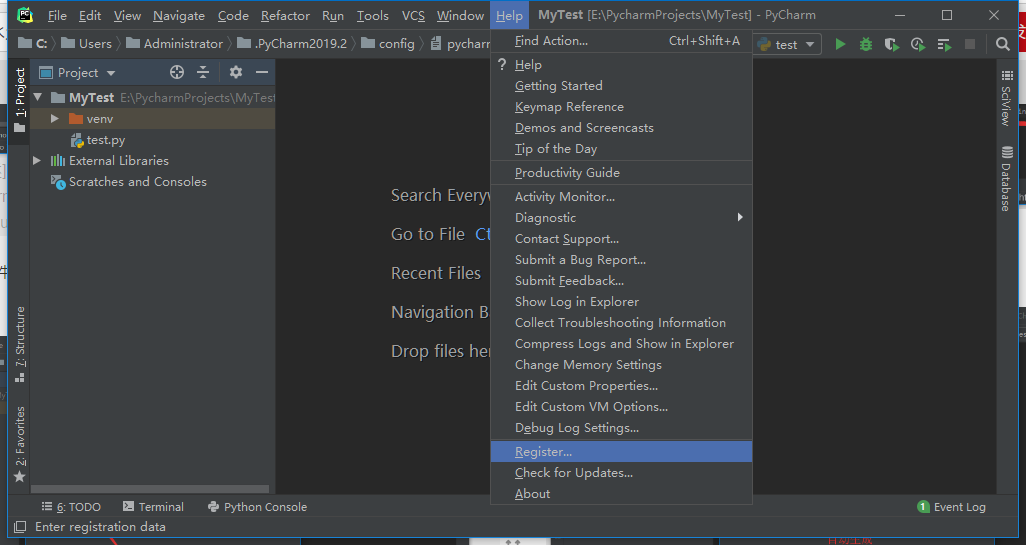Open the Python Console tool window

(257, 506)
